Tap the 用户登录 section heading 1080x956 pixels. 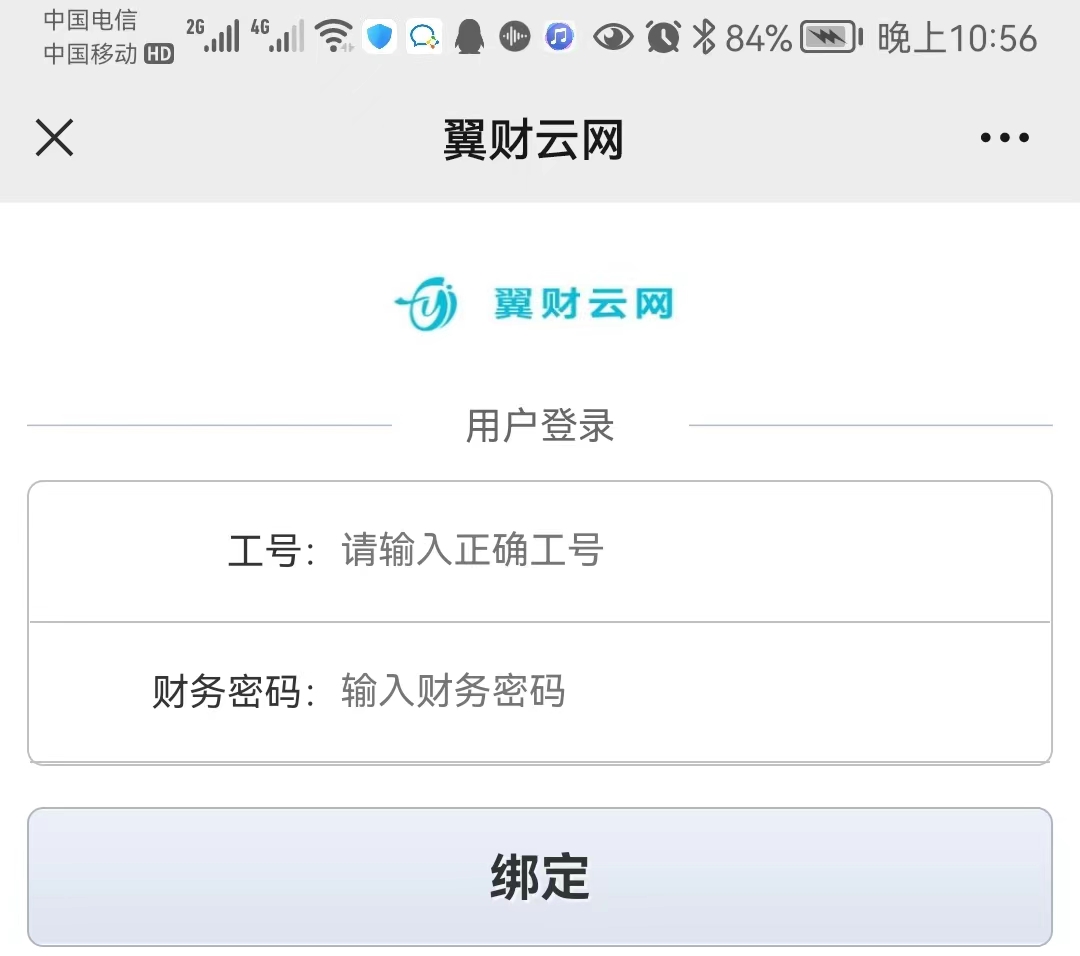(x=538, y=425)
